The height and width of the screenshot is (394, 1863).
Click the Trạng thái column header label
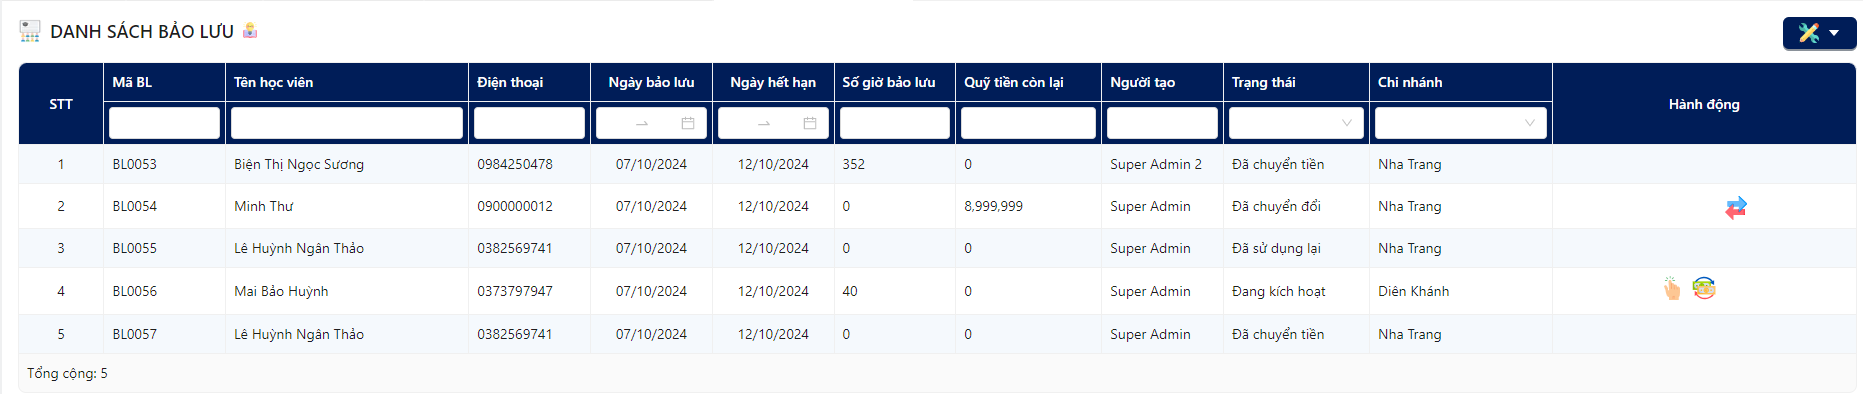pos(1263,82)
